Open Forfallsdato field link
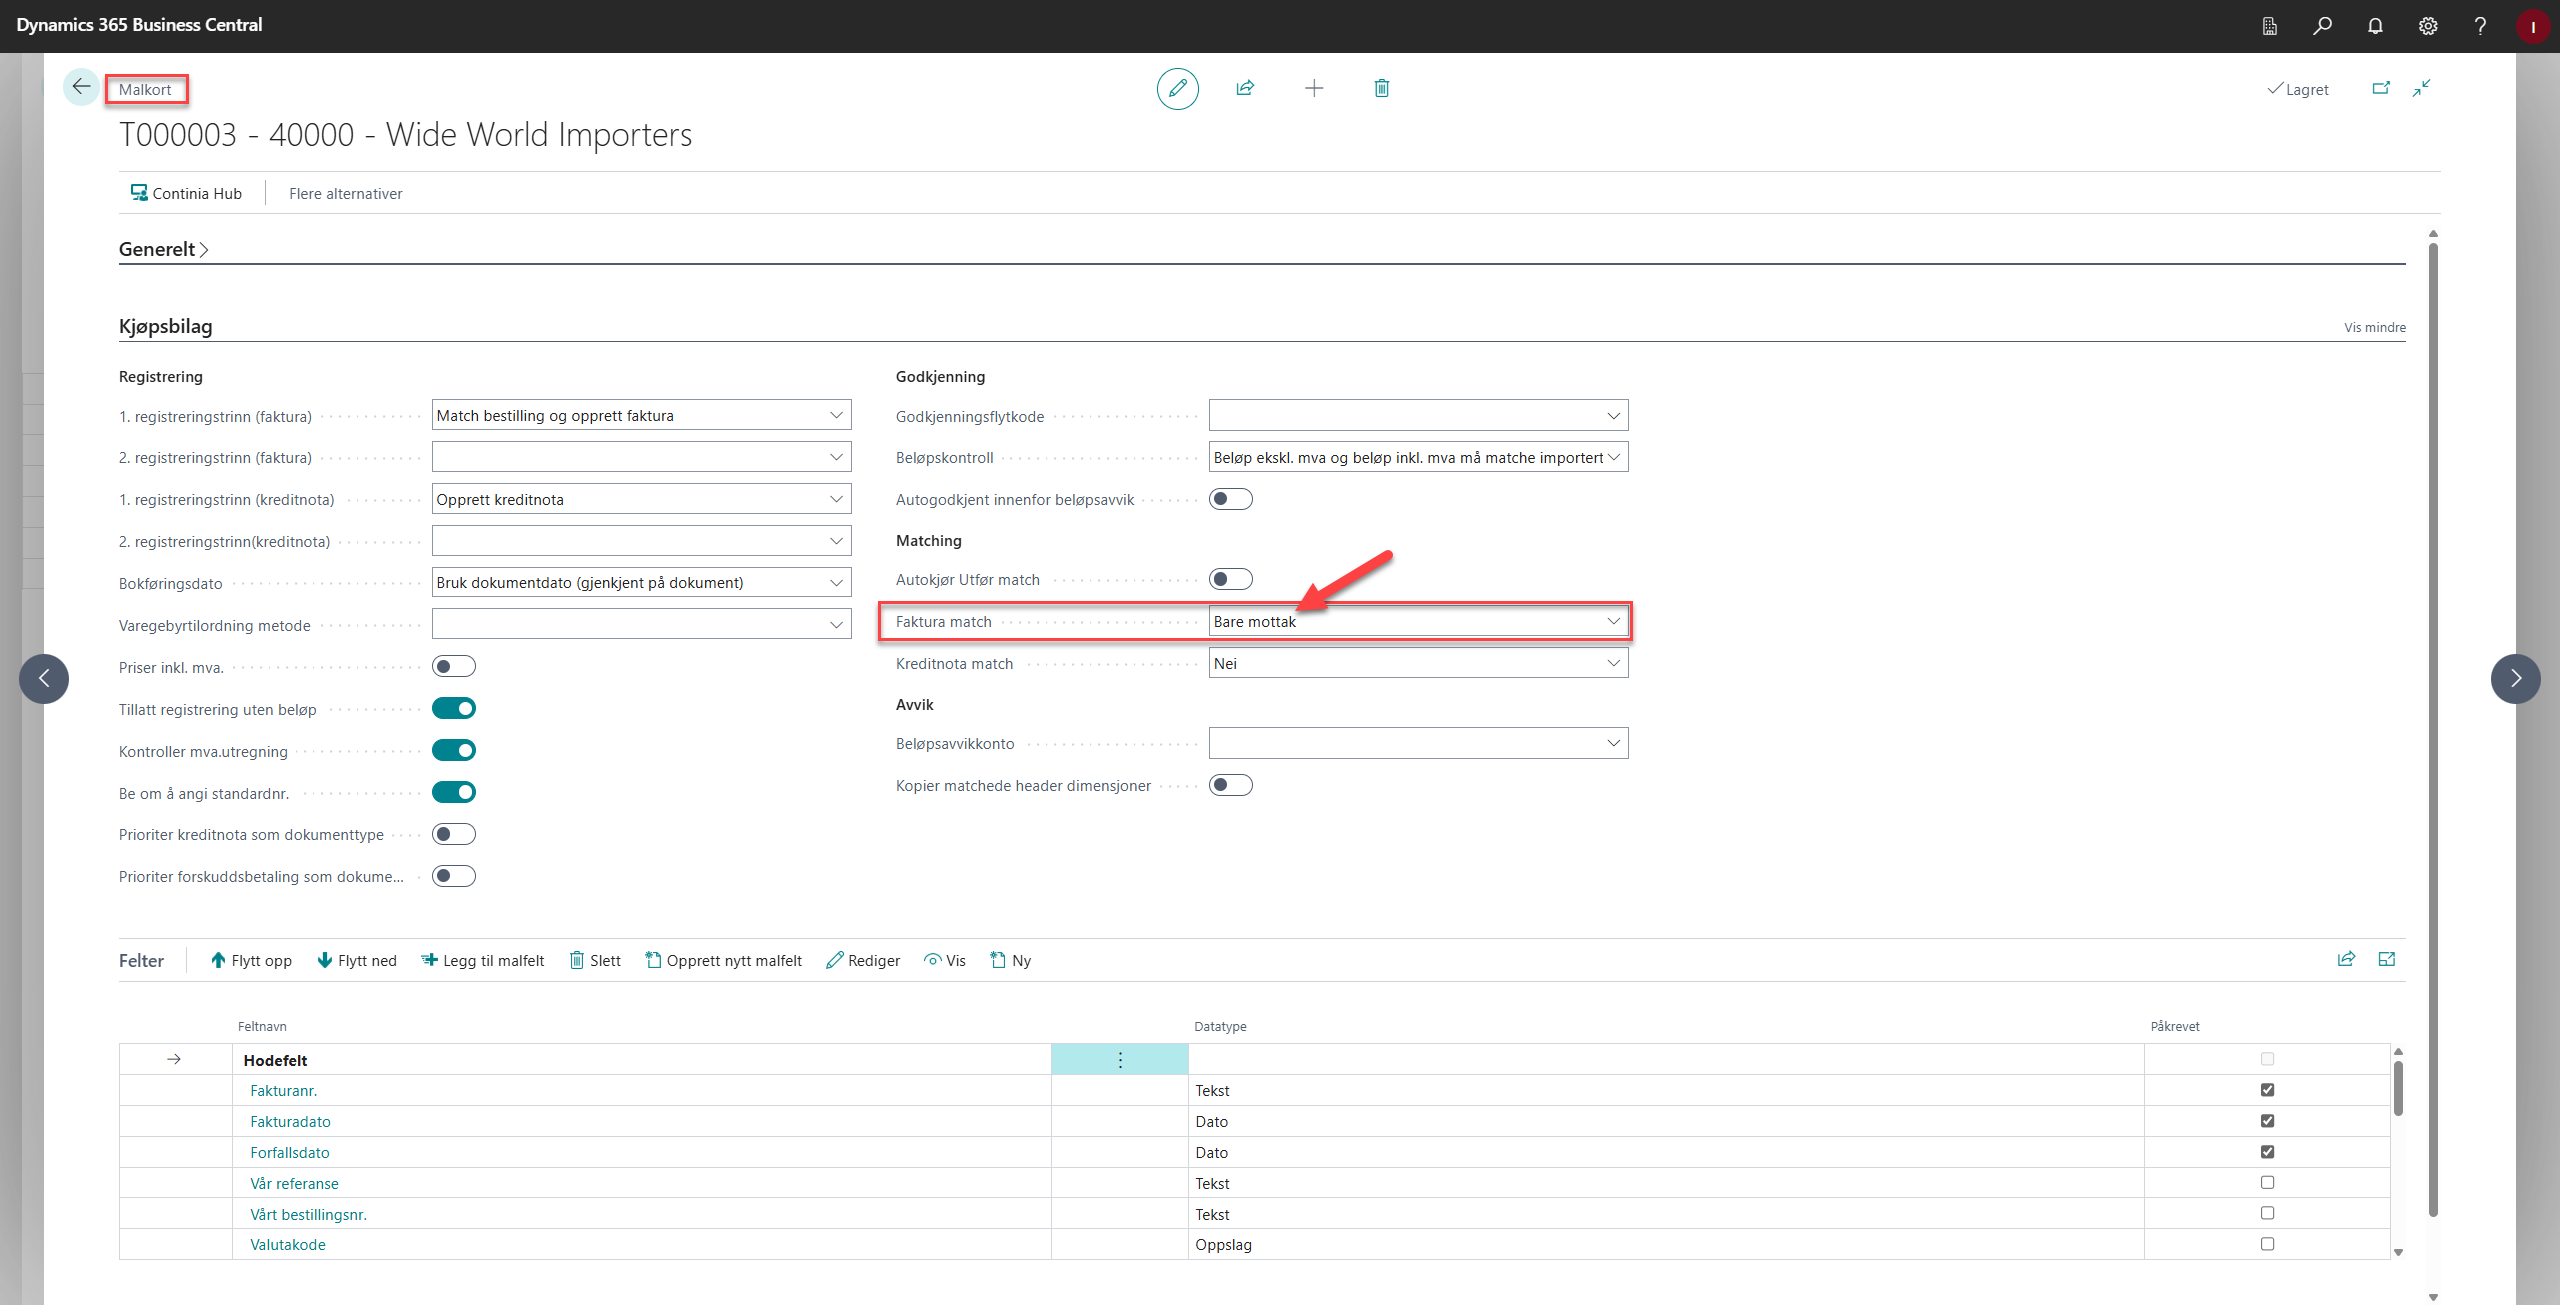The width and height of the screenshot is (2560, 1305). (290, 1153)
